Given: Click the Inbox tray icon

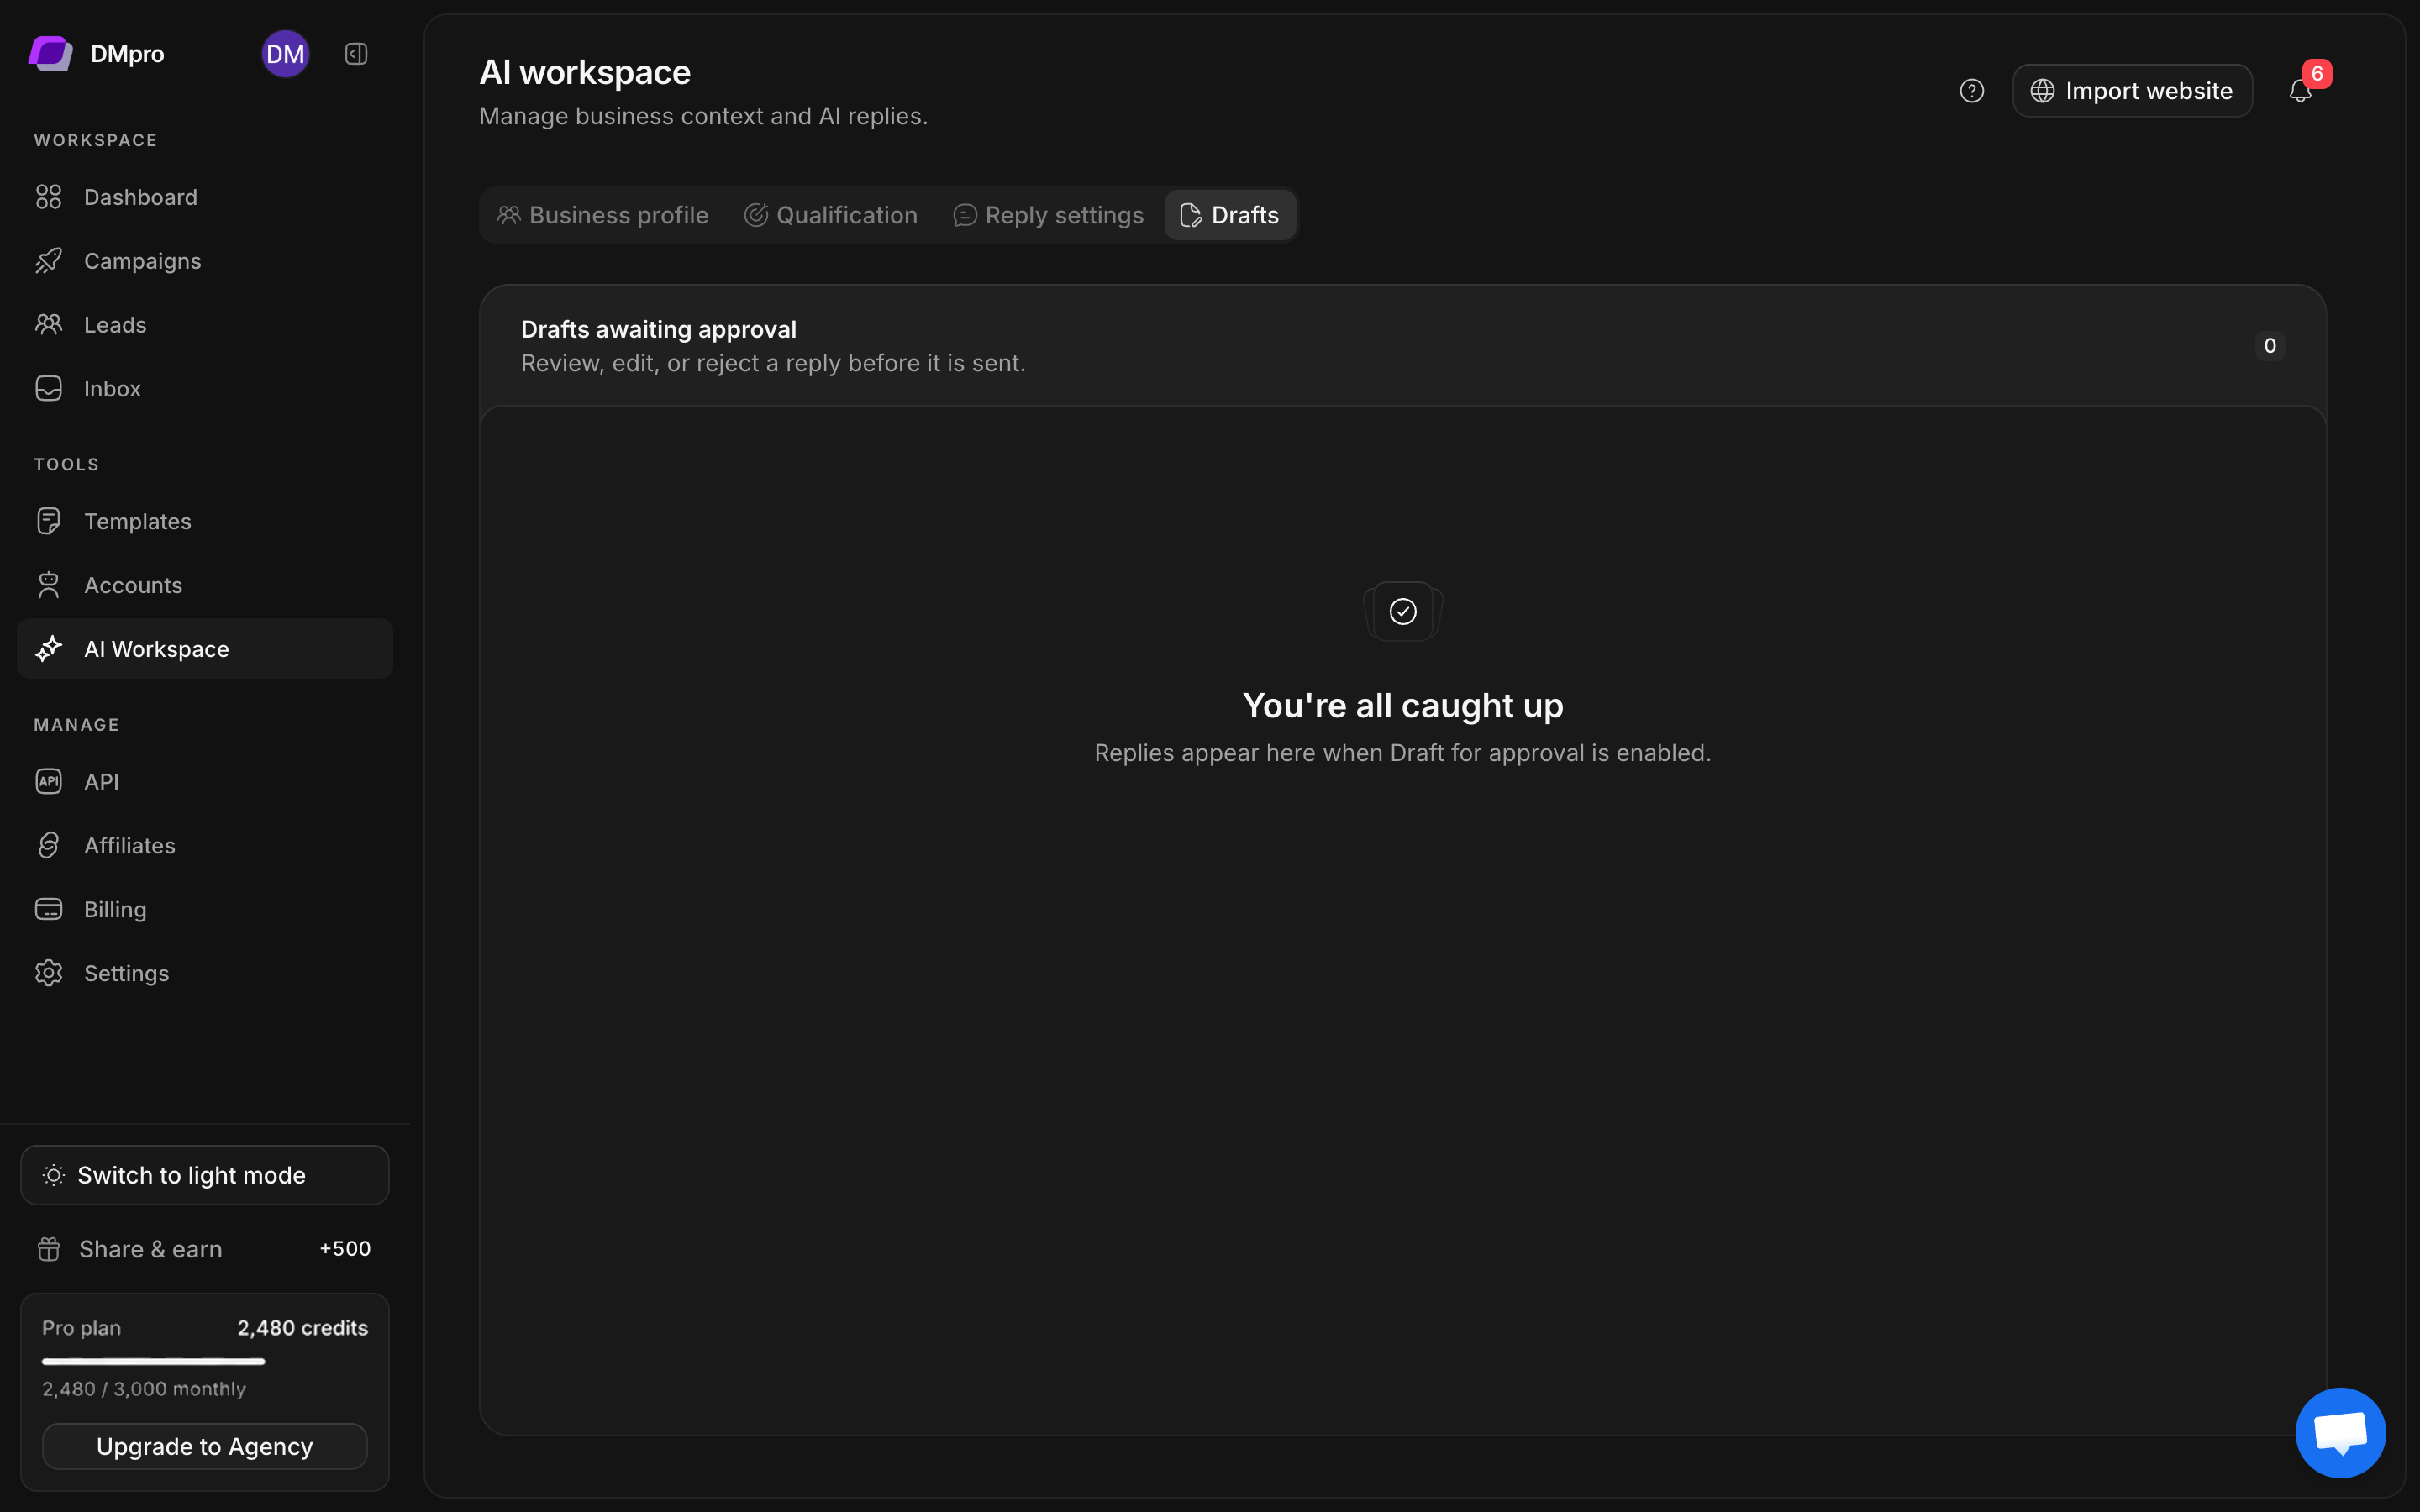Looking at the screenshot, I should coord(48,388).
